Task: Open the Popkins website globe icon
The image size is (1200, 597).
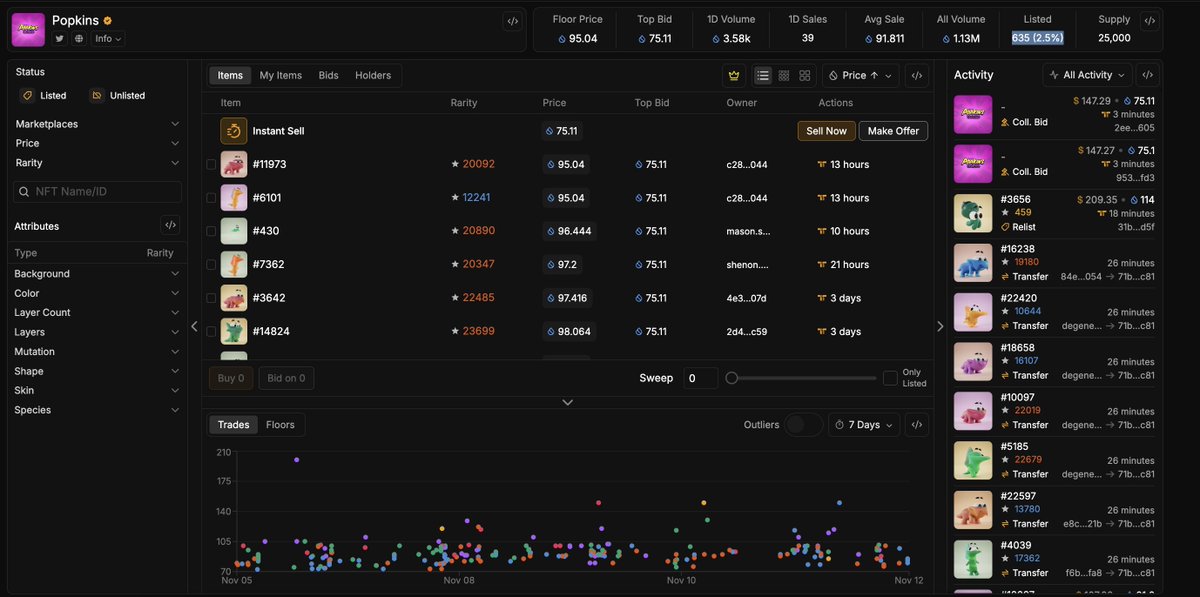Action: tap(79, 38)
